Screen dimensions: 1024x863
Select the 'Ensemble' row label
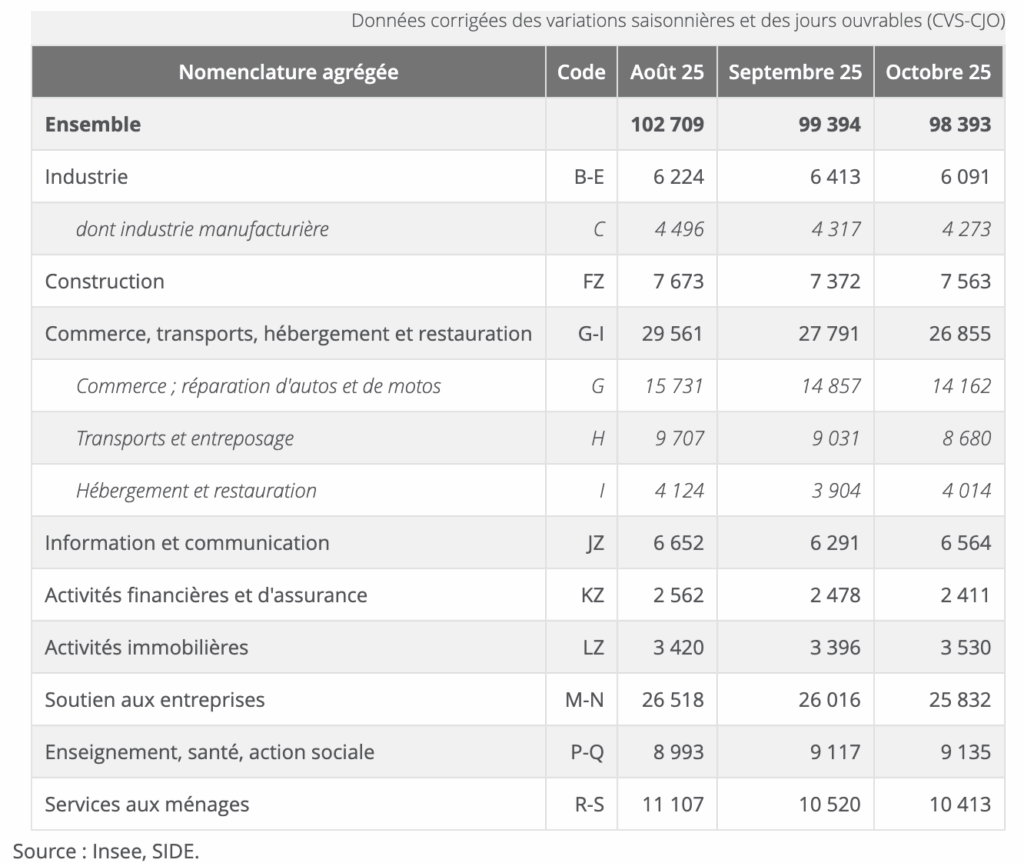click(93, 125)
